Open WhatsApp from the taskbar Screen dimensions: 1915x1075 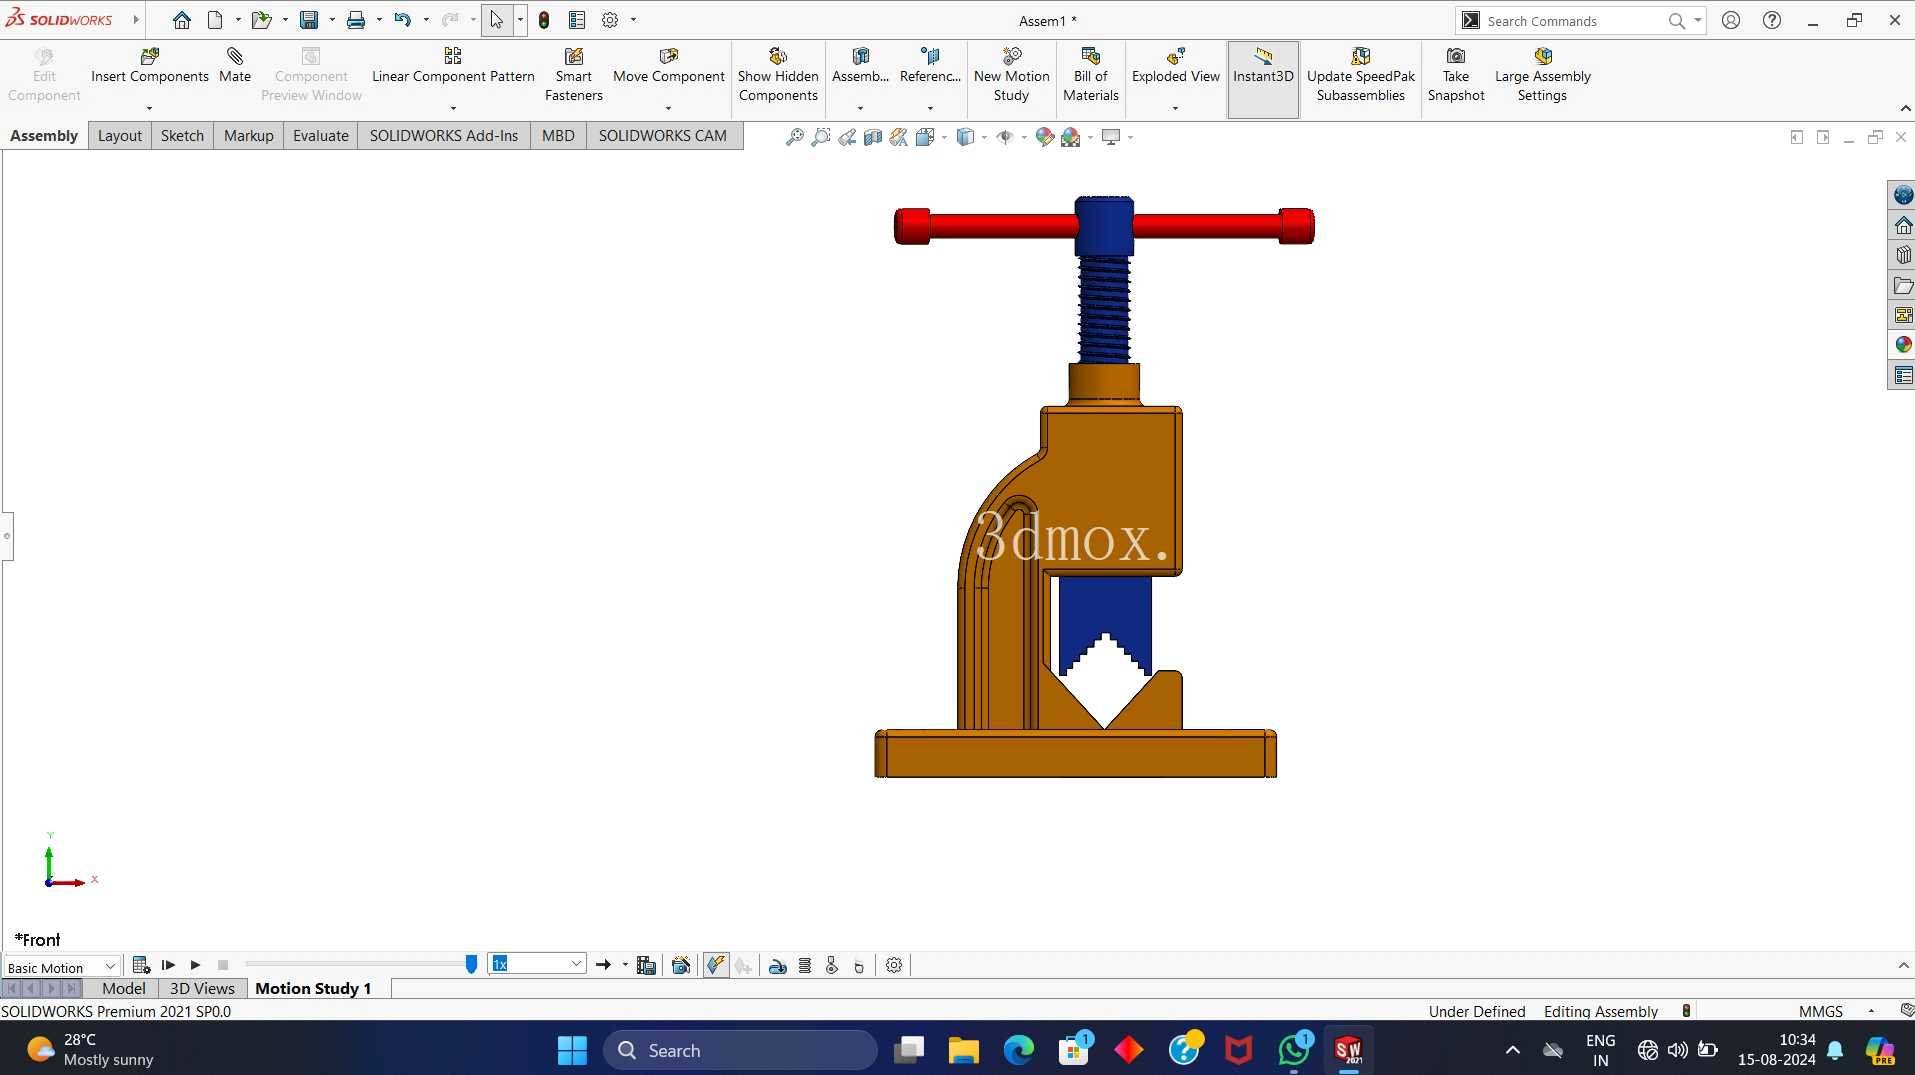[1293, 1050]
